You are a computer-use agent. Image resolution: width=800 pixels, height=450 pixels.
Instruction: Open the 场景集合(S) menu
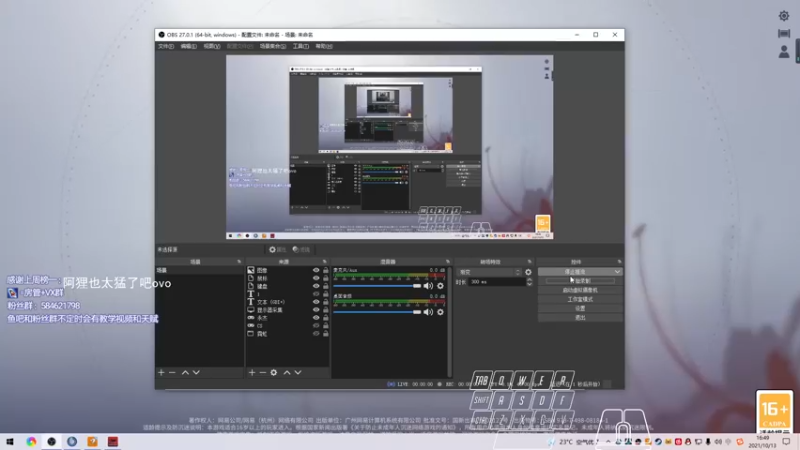(273, 46)
